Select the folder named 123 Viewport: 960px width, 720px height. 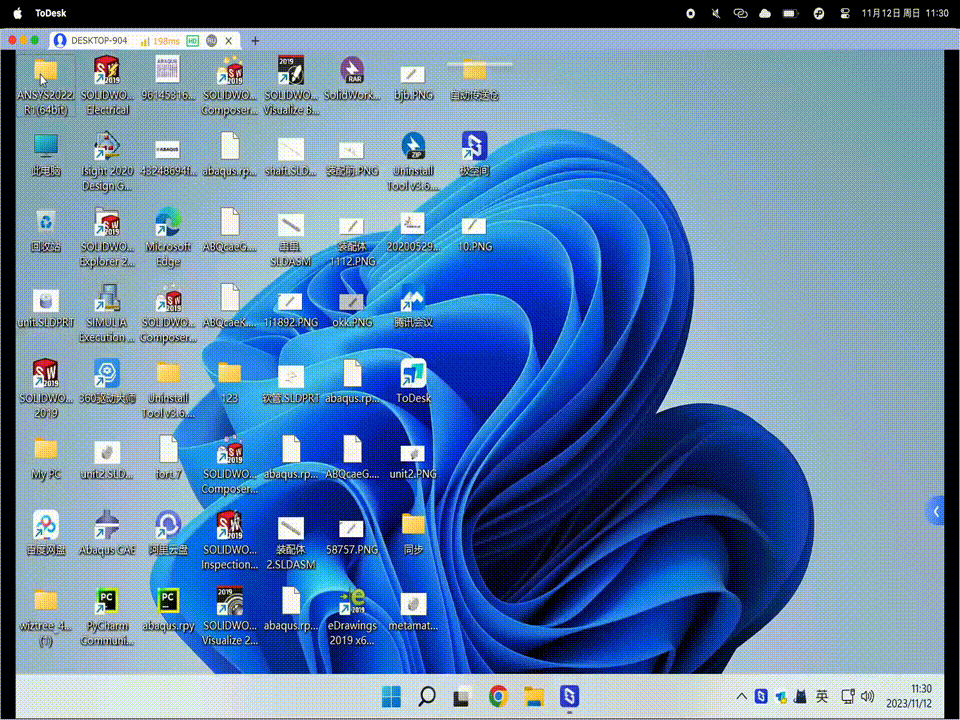[230, 381]
